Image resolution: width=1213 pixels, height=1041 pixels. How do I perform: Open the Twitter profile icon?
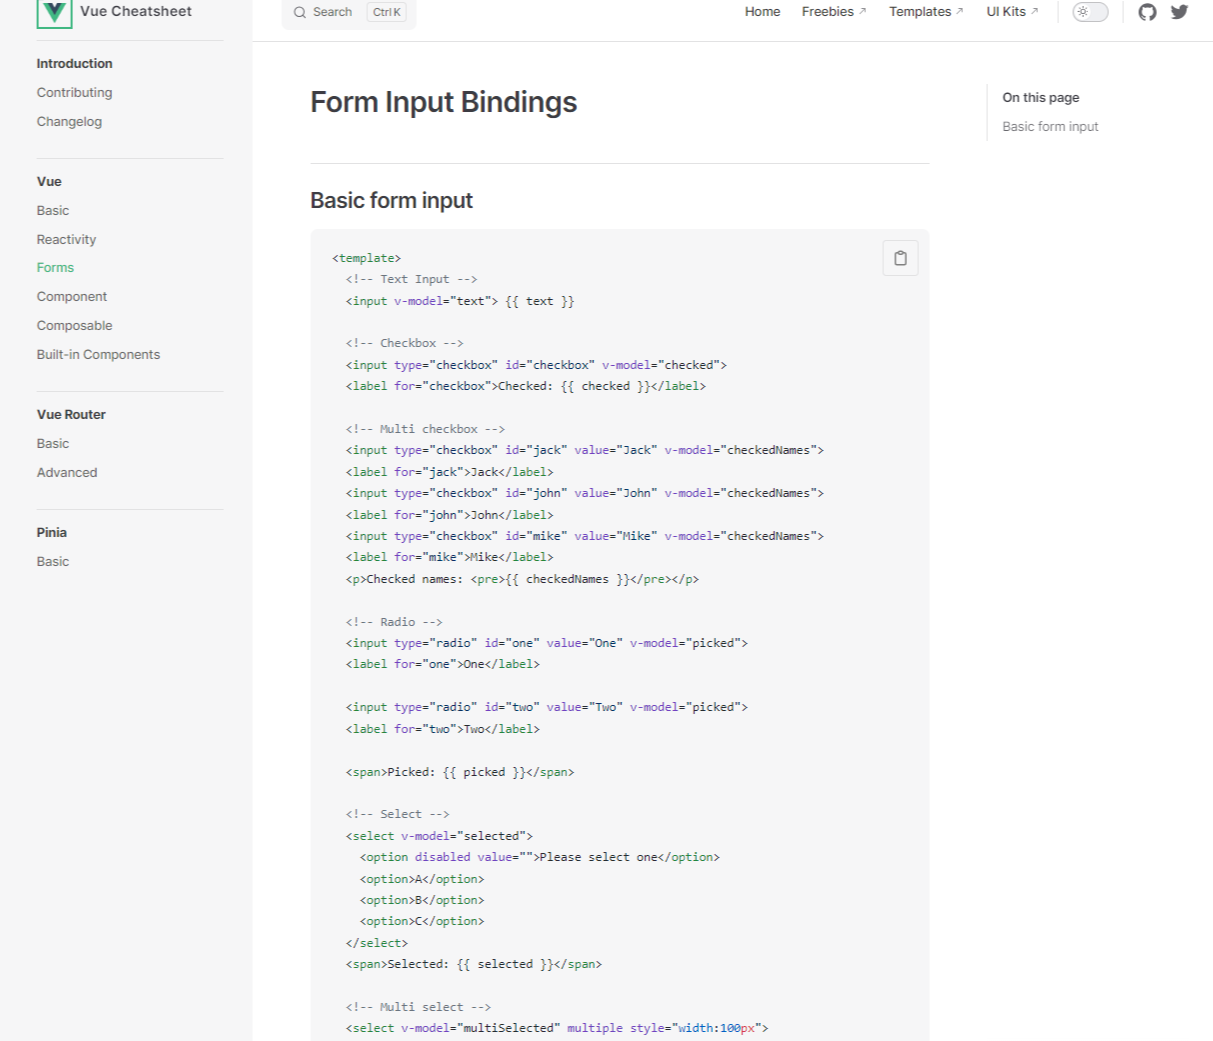pyautogui.click(x=1180, y=12)
